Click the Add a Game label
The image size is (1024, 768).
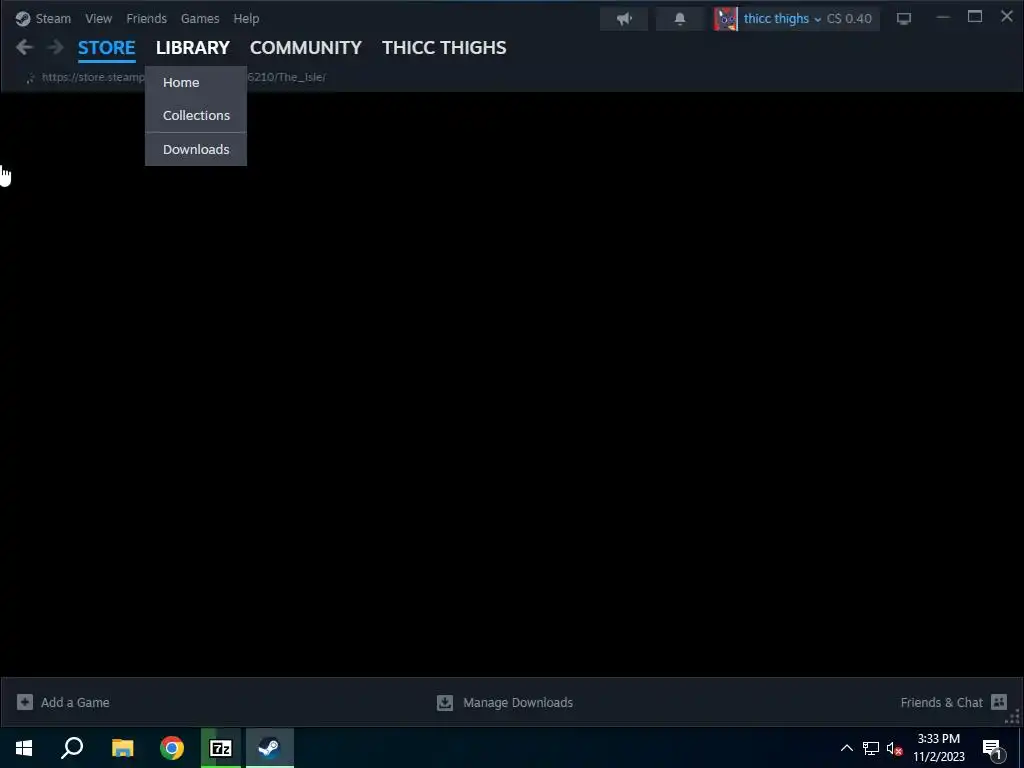(75, 703)
